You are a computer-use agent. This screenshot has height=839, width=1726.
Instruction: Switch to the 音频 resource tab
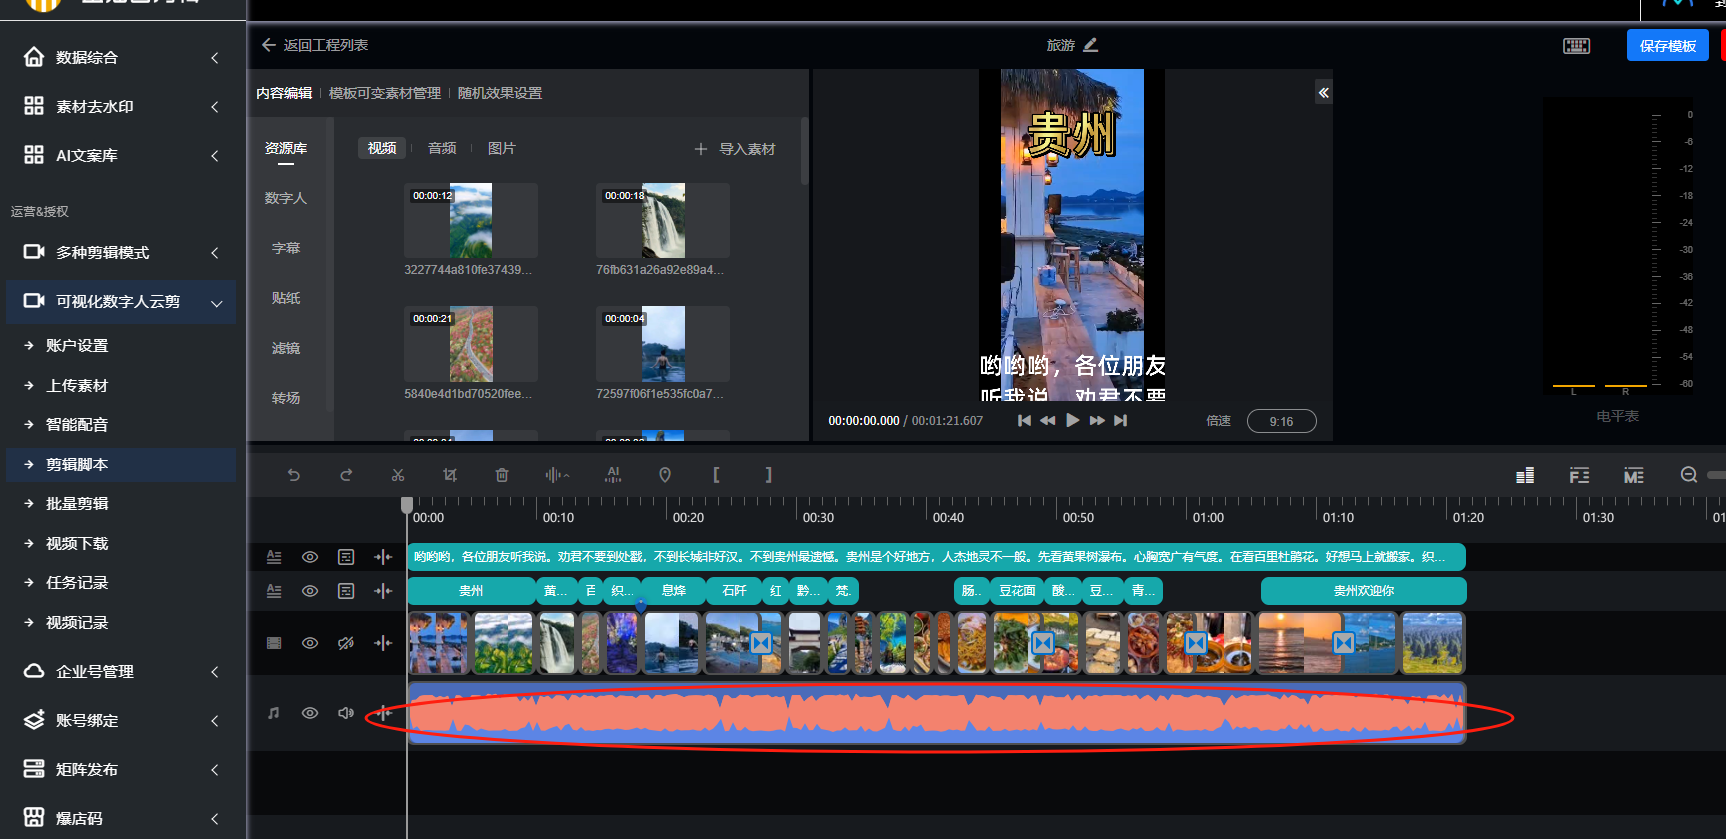pos(442,148)
